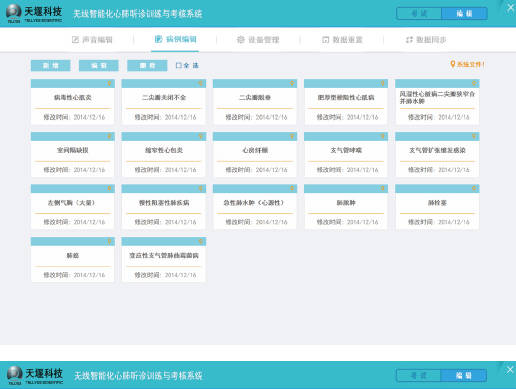Click the pin icon on 变应性支气管肺曲霉菌病 card
This screenshot has width=516, height=389.
pos(200,241)
